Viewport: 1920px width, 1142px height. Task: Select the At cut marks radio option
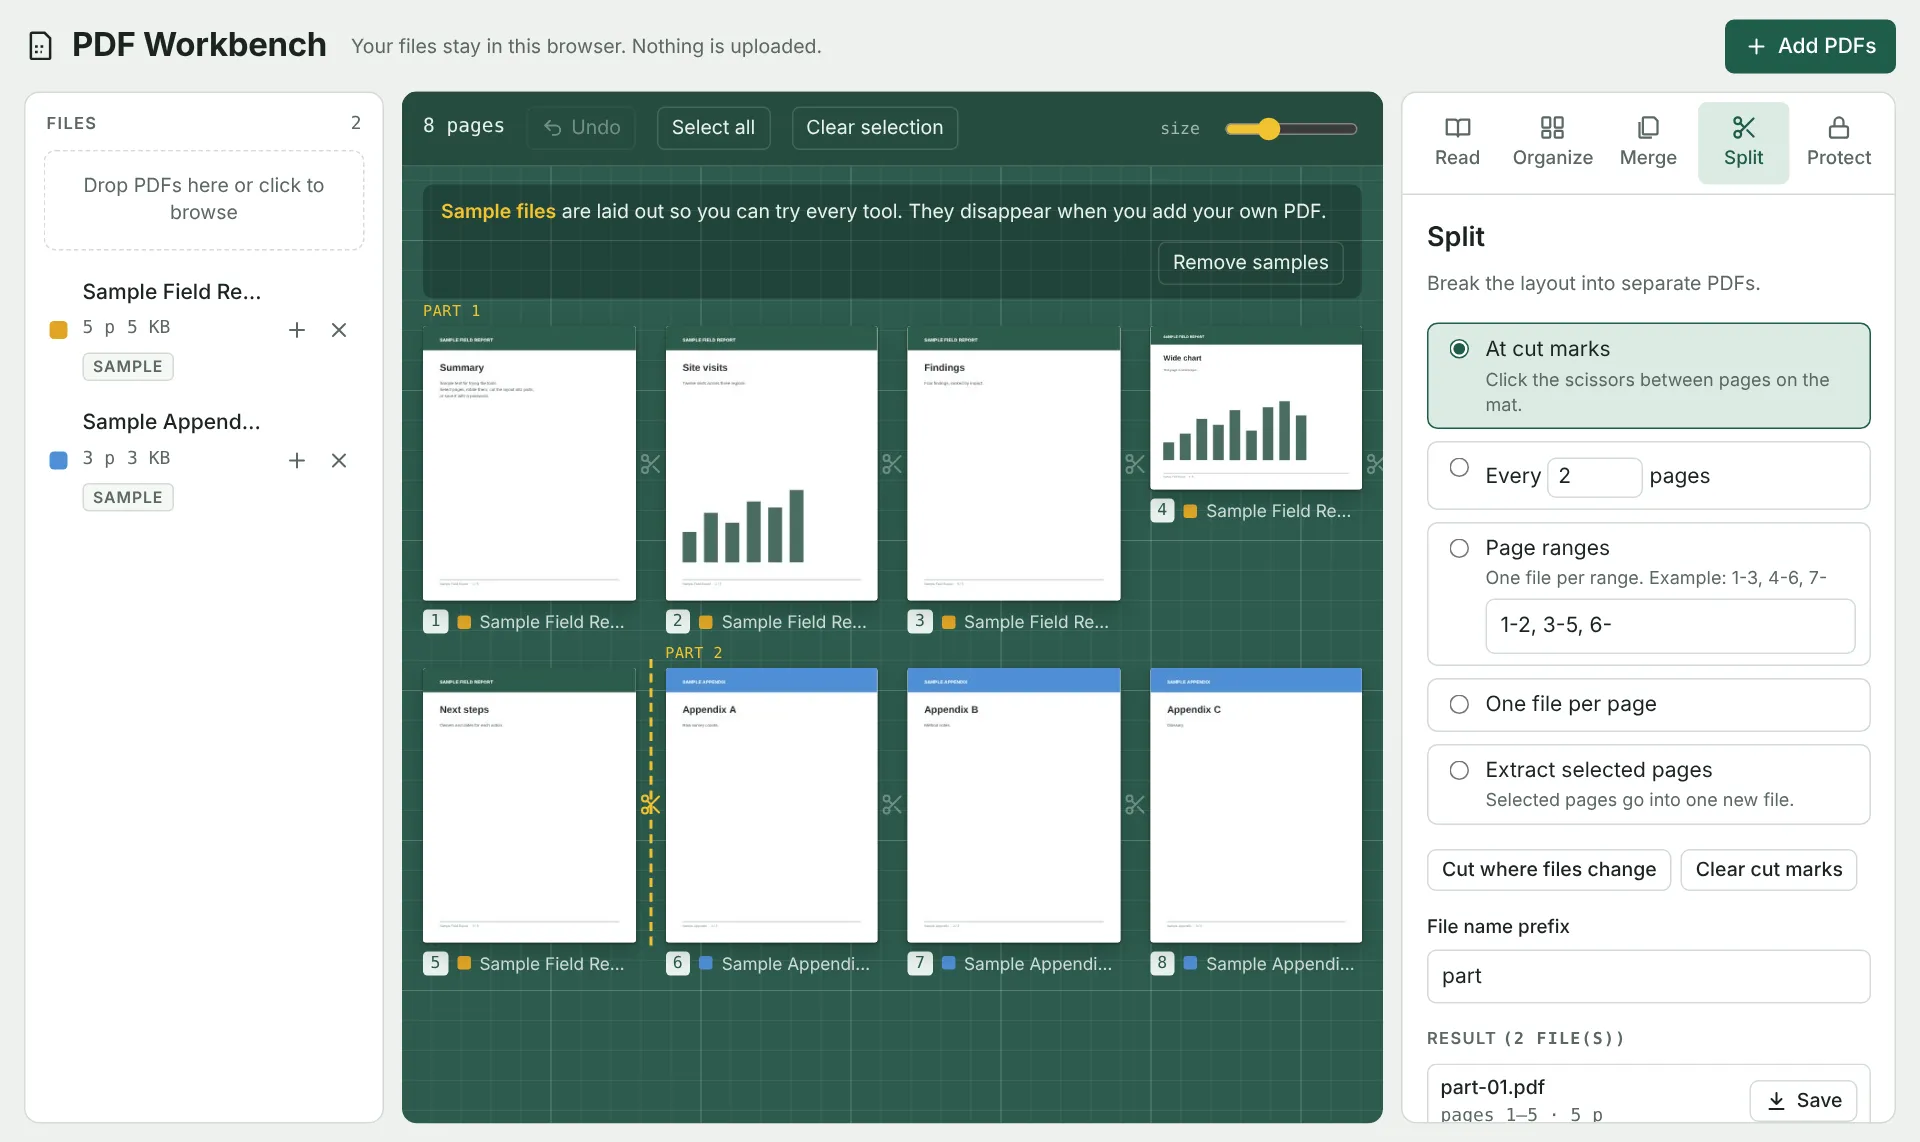[x=1459, y=349]
